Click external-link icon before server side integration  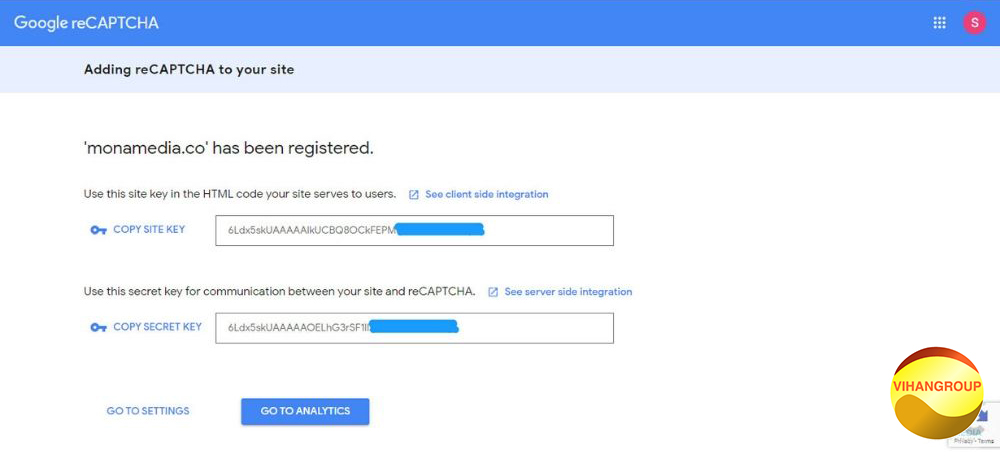click(493, 292)
